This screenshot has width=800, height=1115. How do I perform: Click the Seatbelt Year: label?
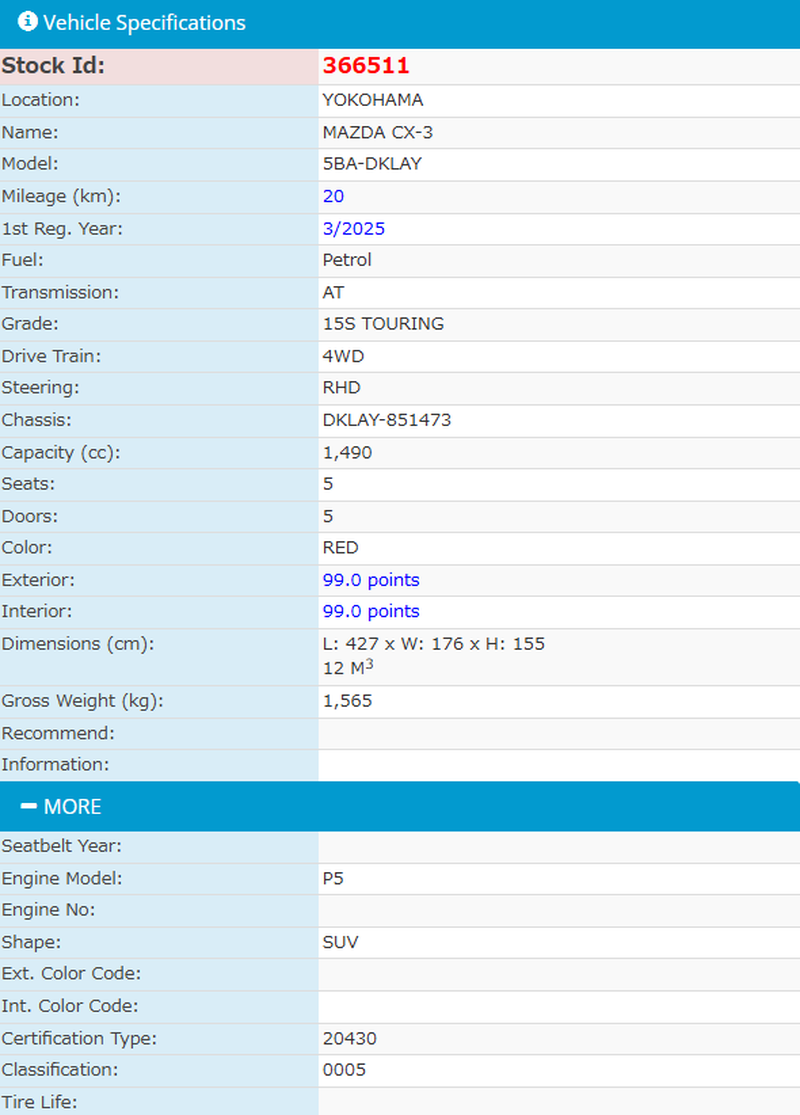pyautogui.click(x=62, y=846)
